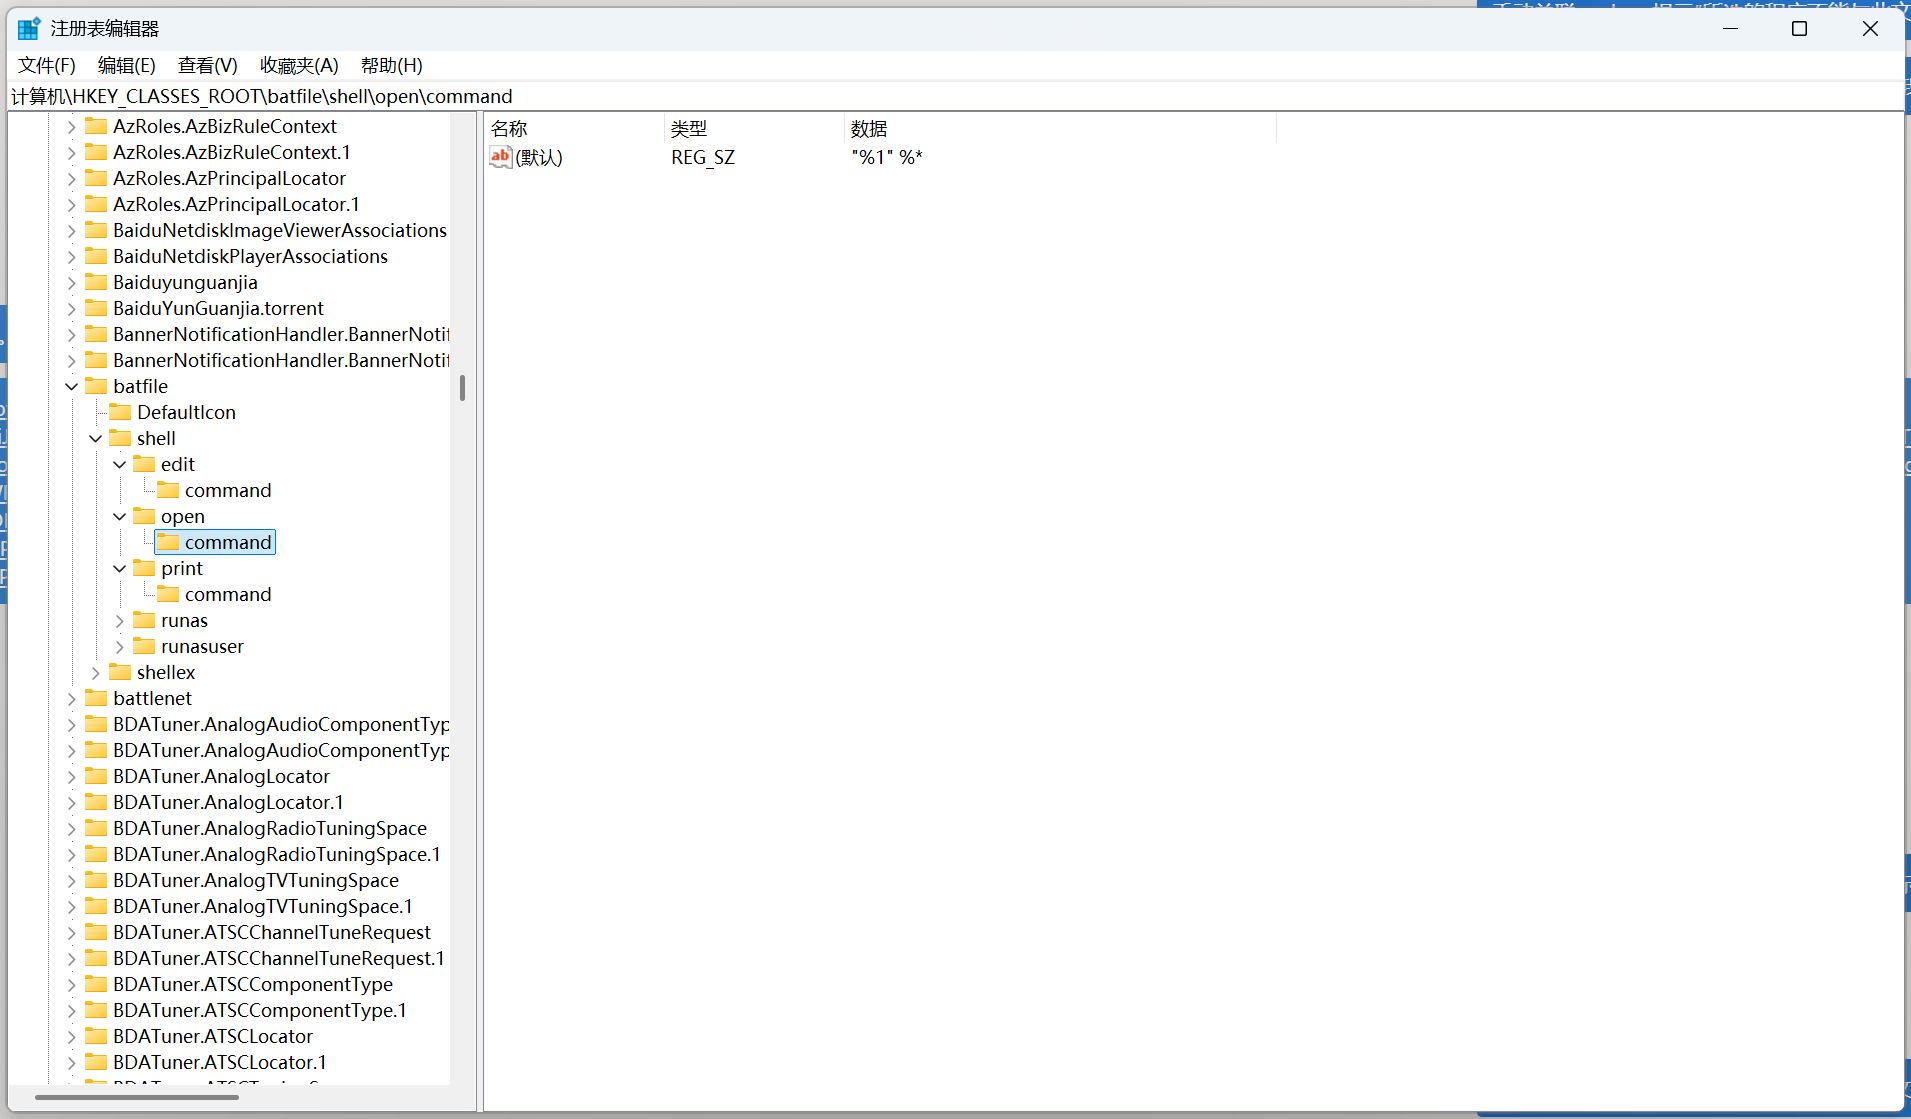
Task: Select the command key under edit
Action: [228, 490]
